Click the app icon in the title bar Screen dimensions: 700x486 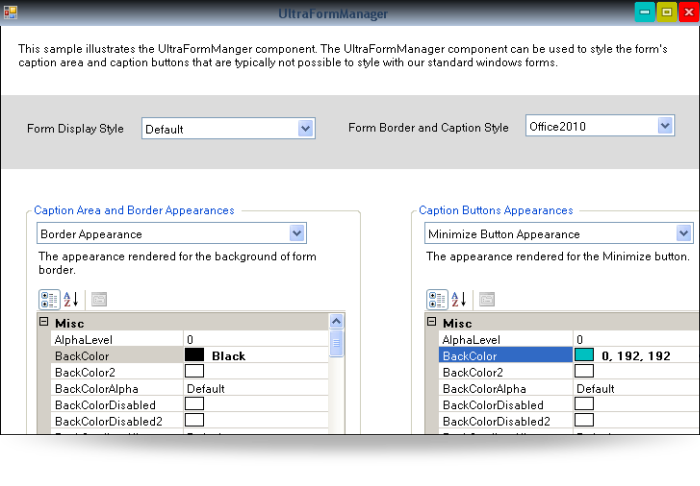11,12
